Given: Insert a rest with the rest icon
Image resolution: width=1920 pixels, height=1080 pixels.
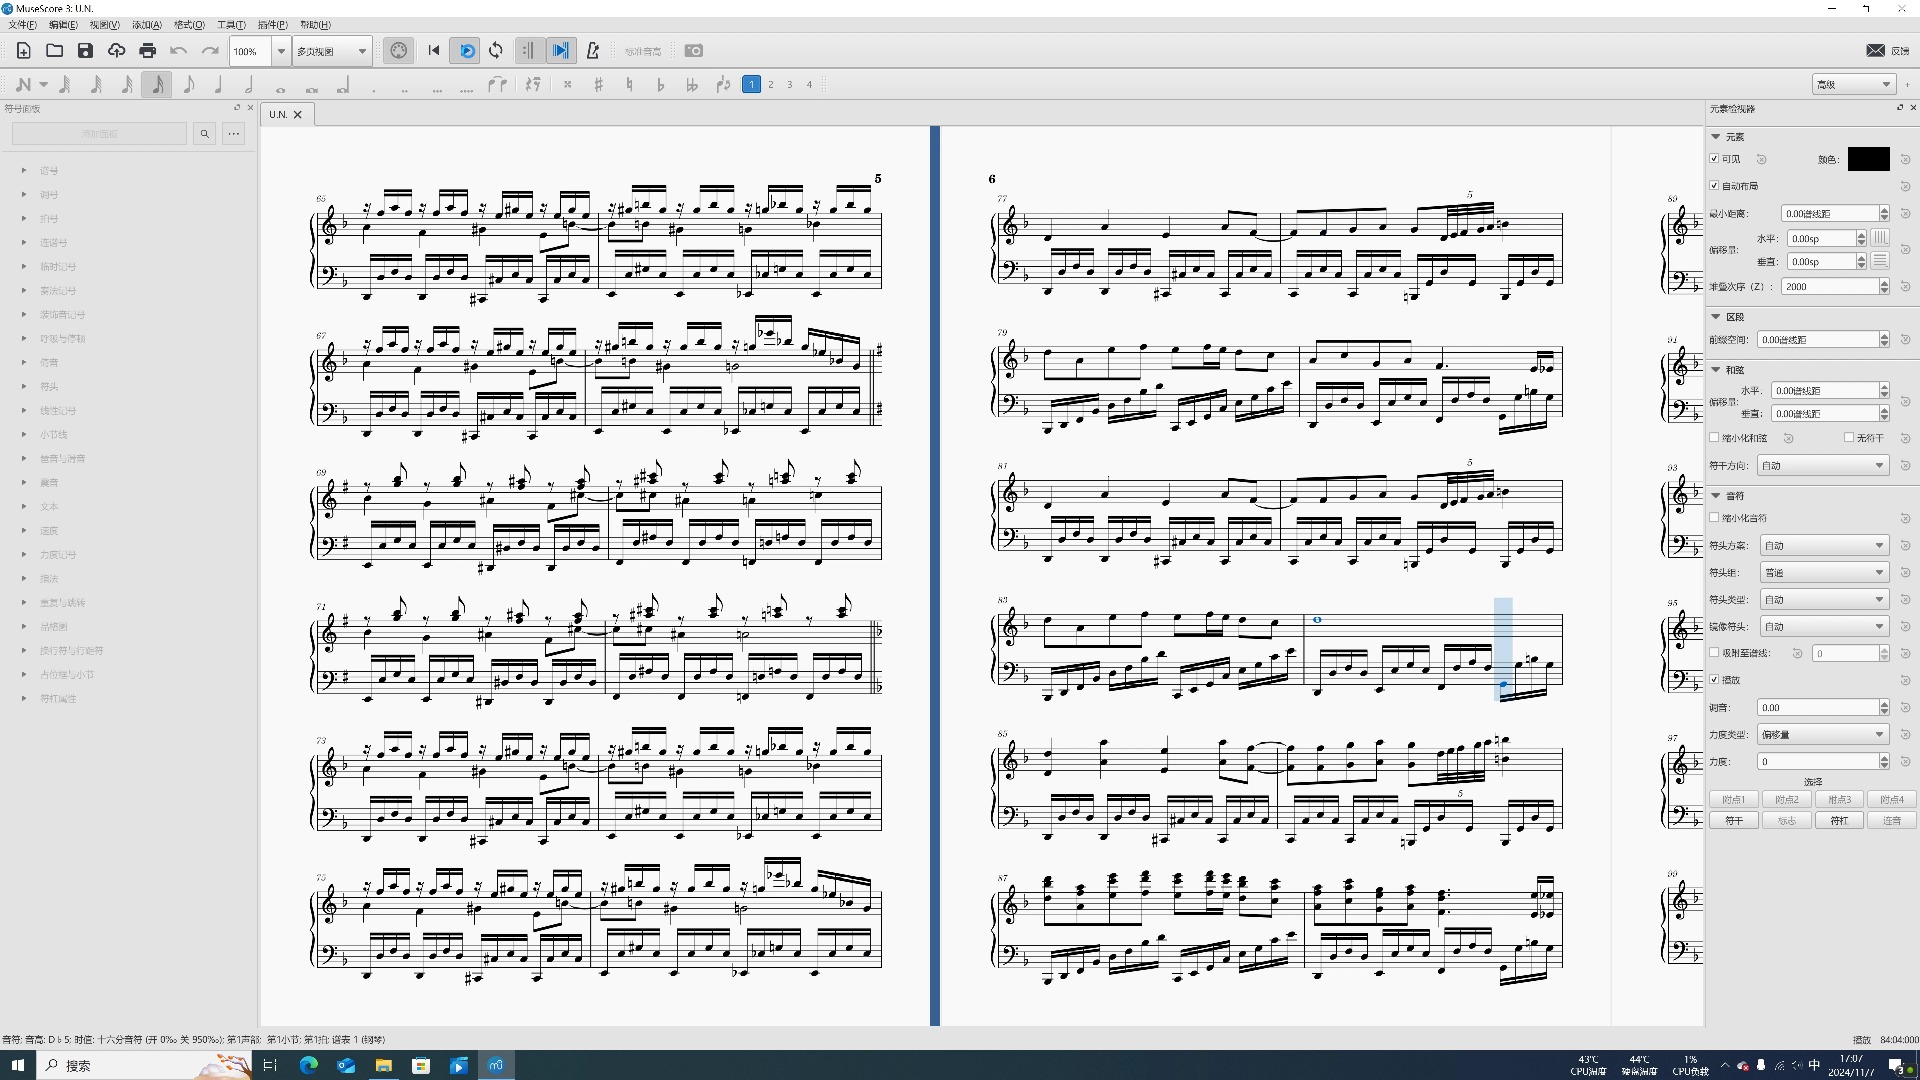Looking at the screenshot, I should pos(533,85).
